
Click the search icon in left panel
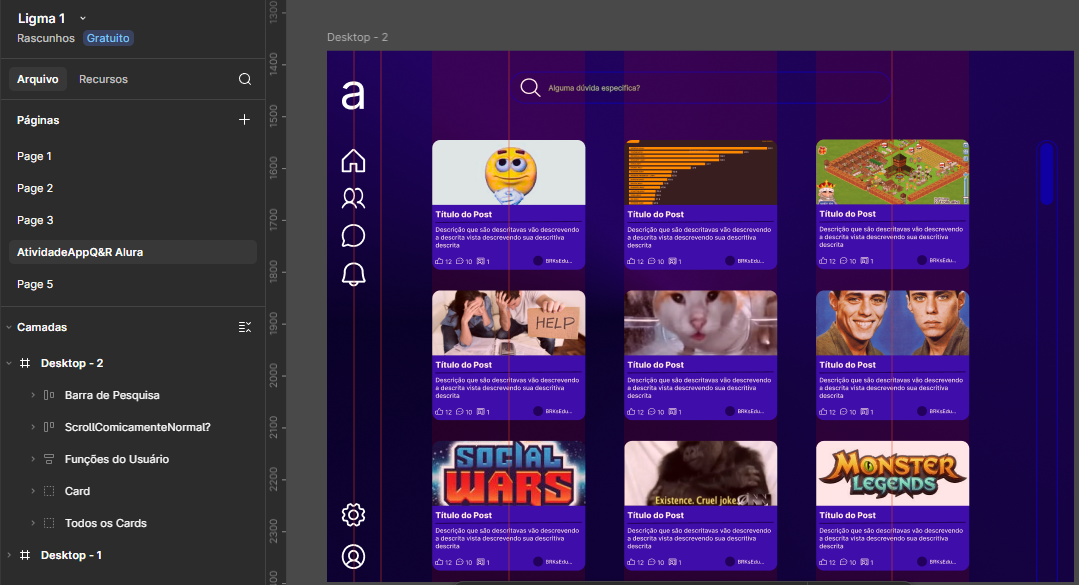[x=245, y=79]
